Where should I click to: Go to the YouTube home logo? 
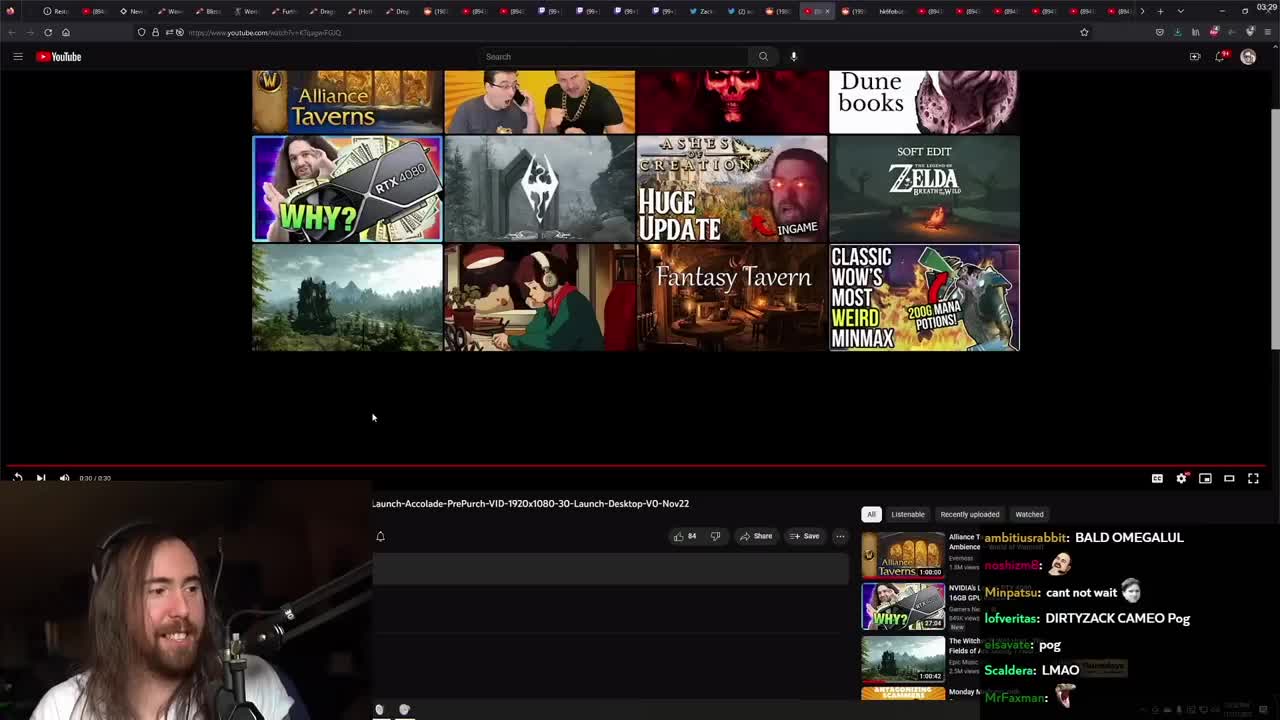pos(59,57)
